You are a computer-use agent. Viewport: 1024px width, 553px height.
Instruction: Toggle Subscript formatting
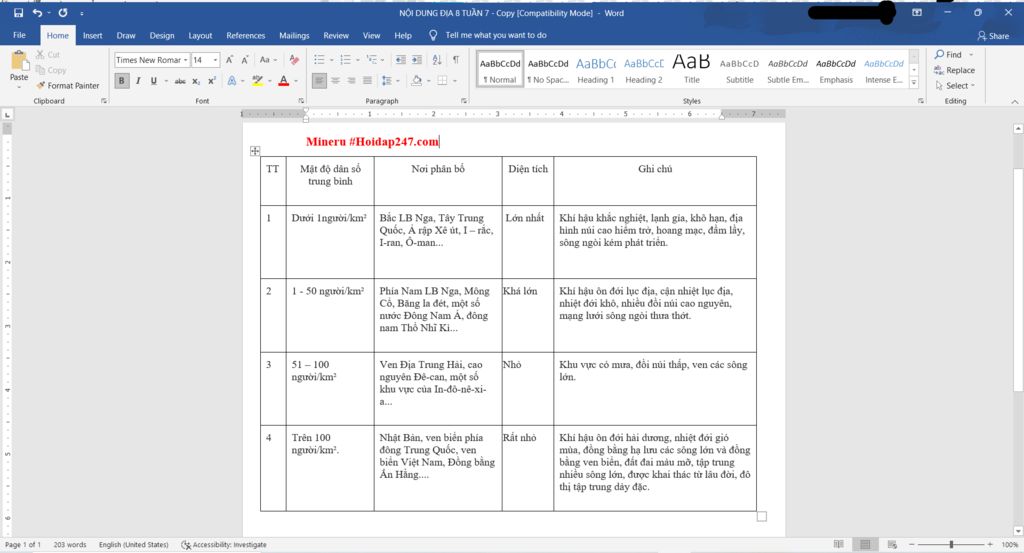(196, 81)
